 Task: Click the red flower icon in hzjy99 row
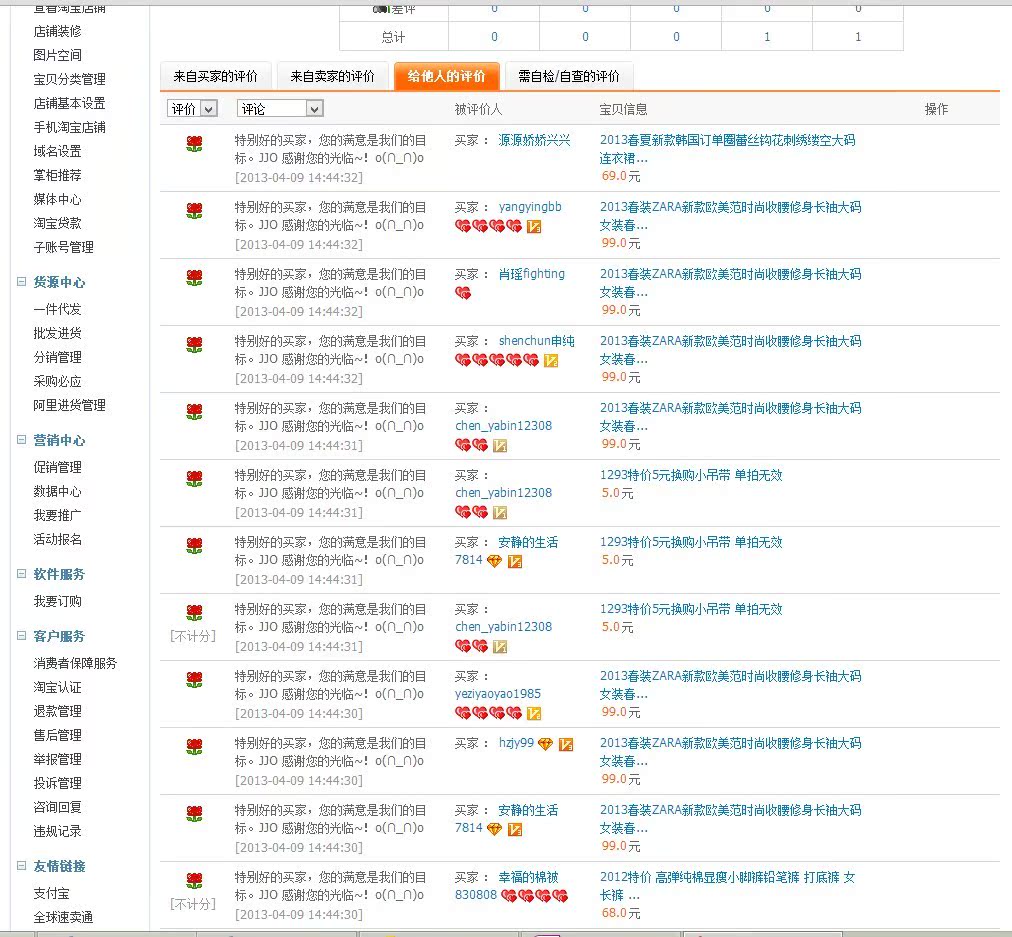coord(194,747)
